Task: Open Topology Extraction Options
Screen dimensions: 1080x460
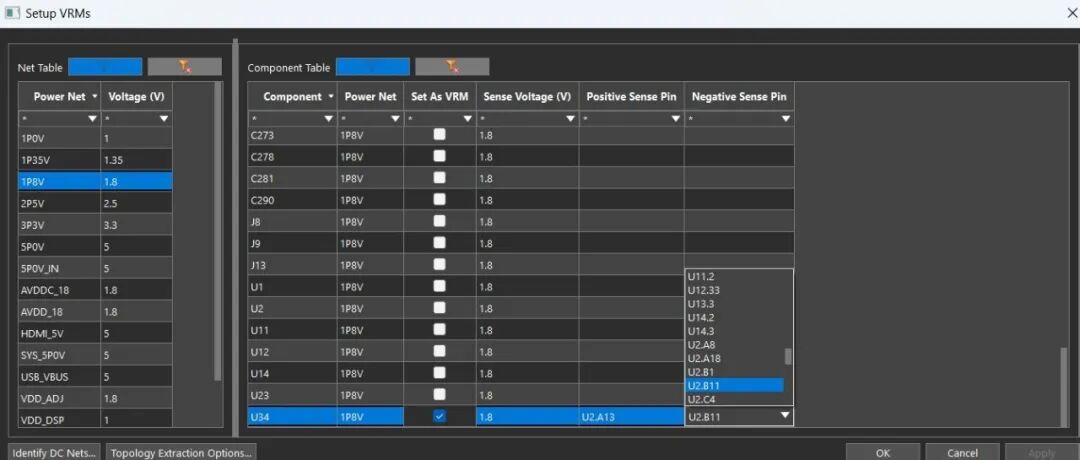Action: (180, 452)
